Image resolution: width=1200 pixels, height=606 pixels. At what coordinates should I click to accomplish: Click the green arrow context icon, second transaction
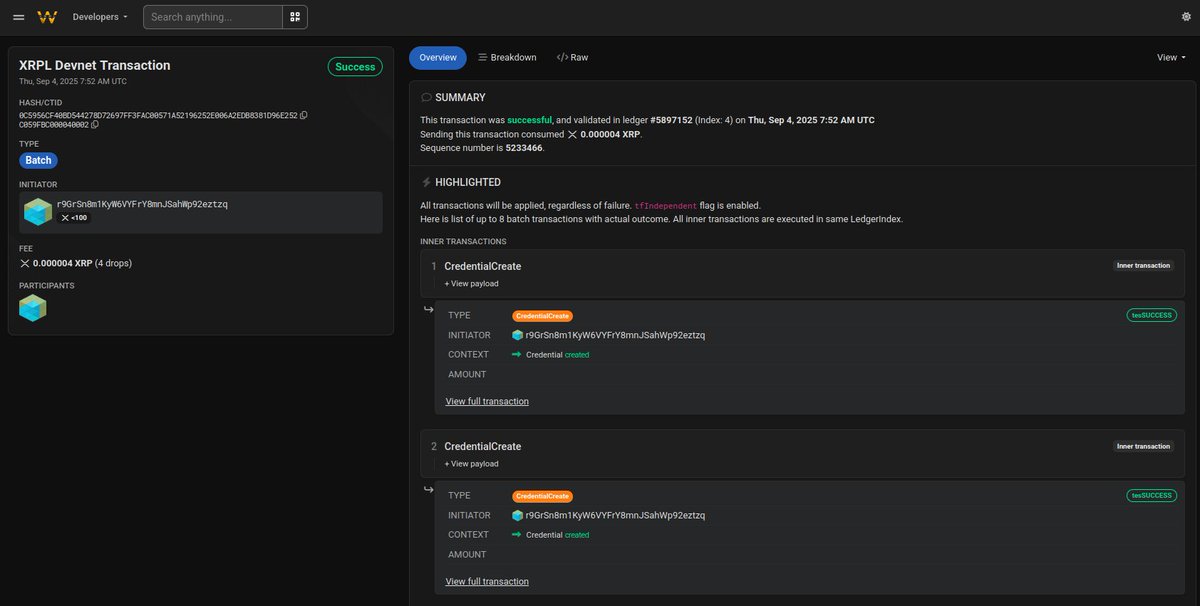(517, 535)
